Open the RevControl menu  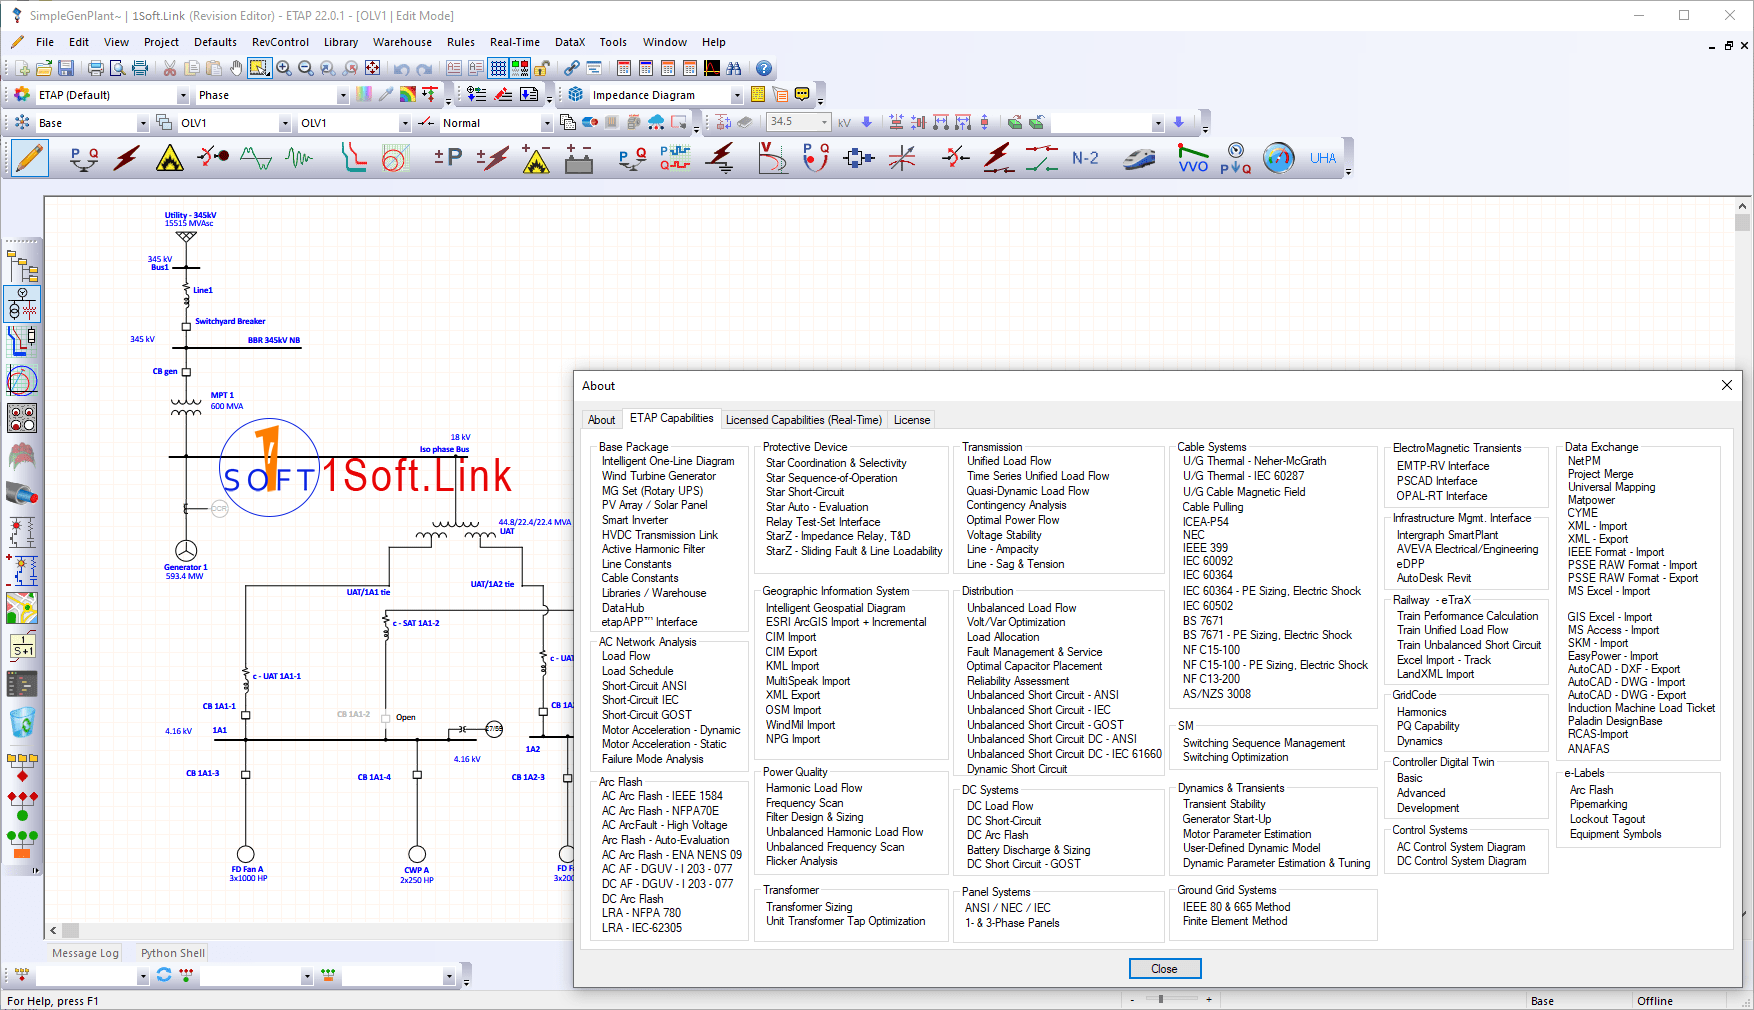click(280, 42)
